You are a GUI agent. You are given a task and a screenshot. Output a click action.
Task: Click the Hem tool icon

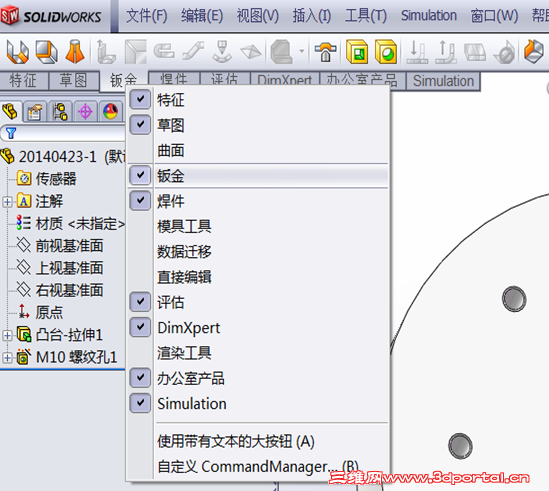[x=164, y=51]
